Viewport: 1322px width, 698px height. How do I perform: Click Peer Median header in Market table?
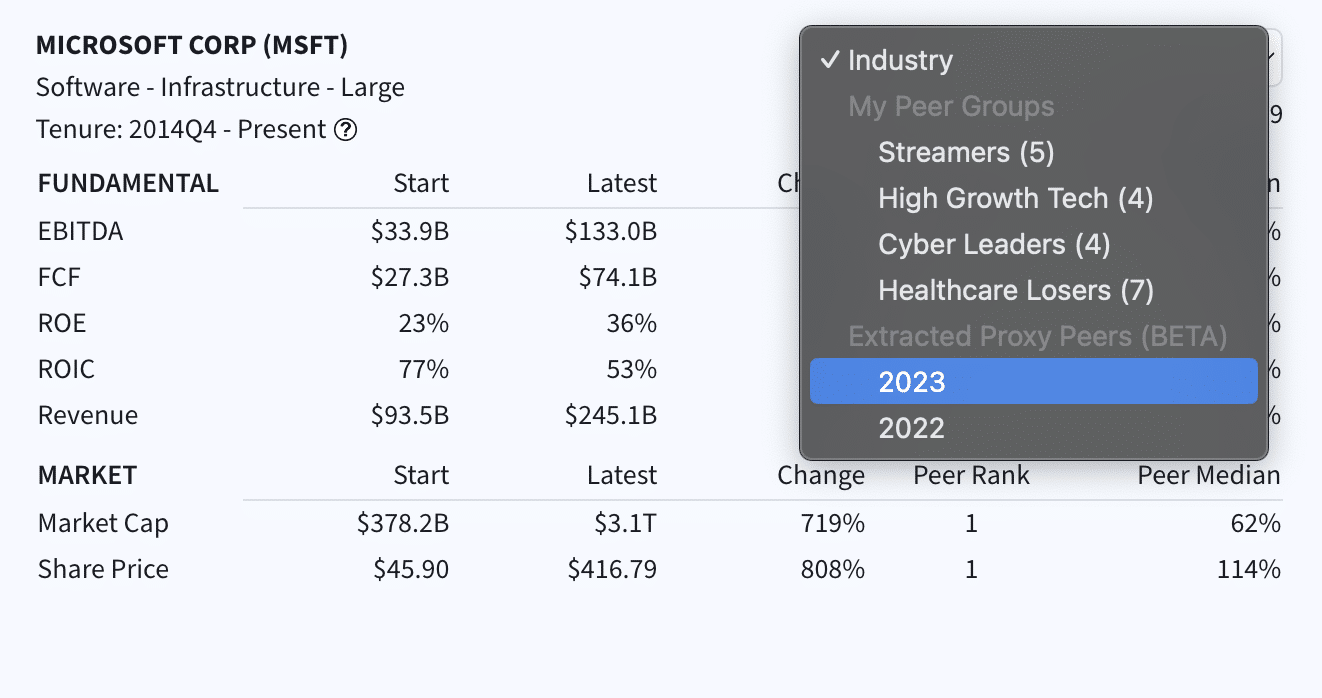click(1208, 475)
